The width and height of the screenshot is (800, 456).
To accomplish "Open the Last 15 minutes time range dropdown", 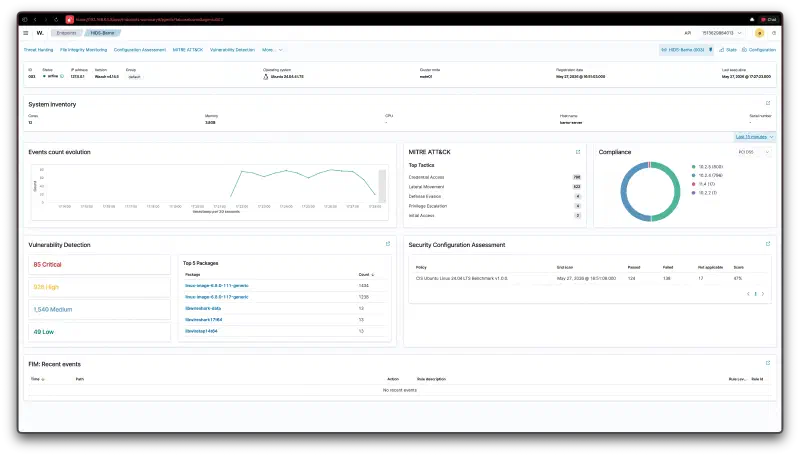I will pos(754,137).
